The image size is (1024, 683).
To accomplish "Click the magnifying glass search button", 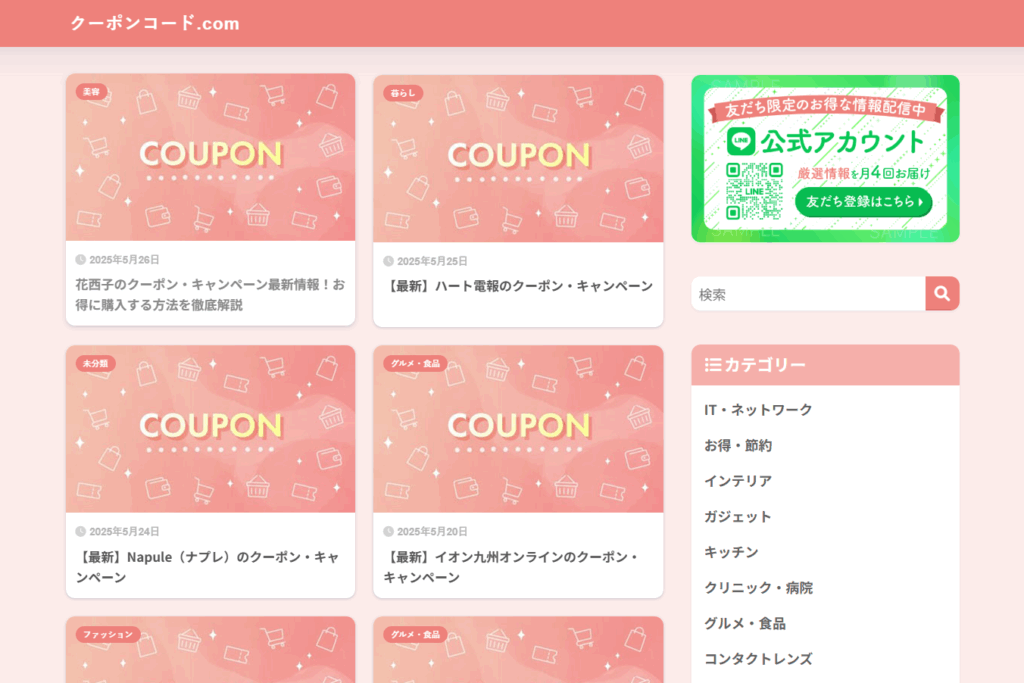I will tap(942, 294).
